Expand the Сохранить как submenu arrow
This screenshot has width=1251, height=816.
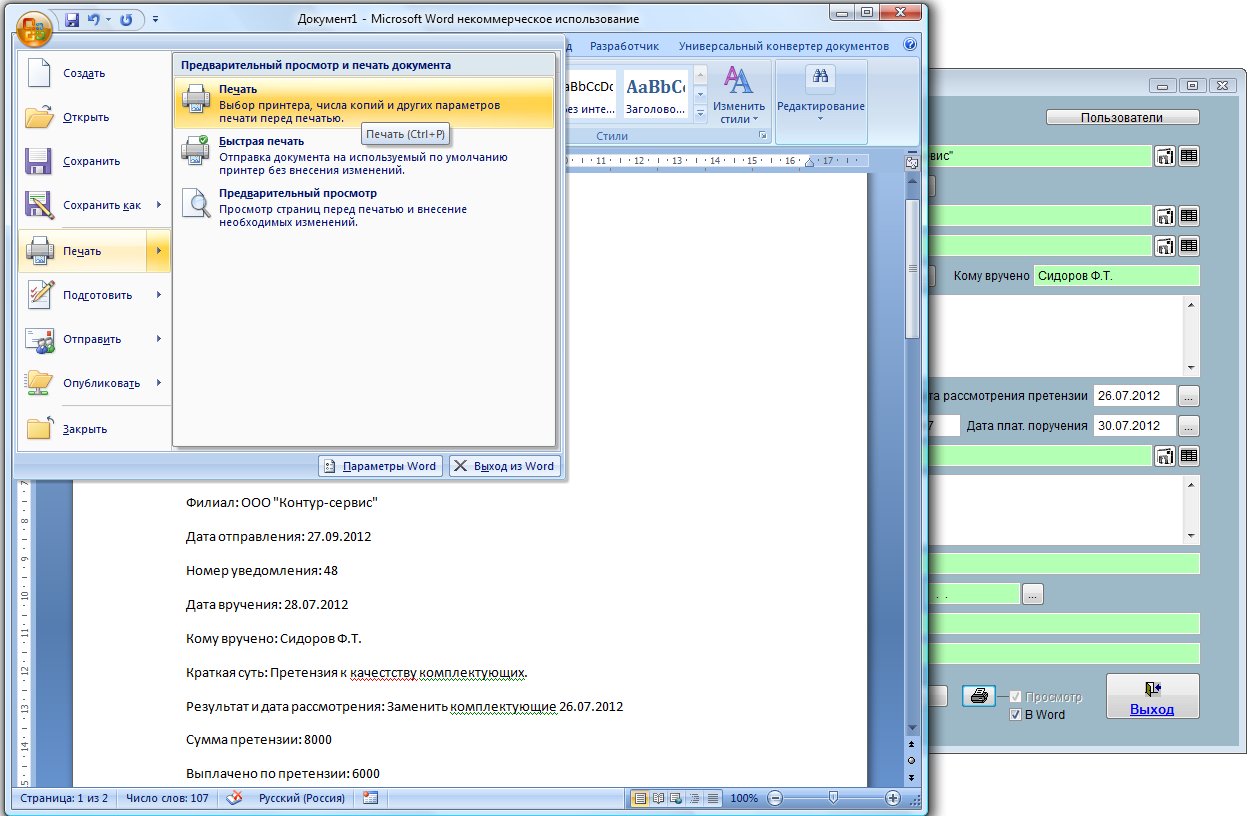[x=159, y=205]
